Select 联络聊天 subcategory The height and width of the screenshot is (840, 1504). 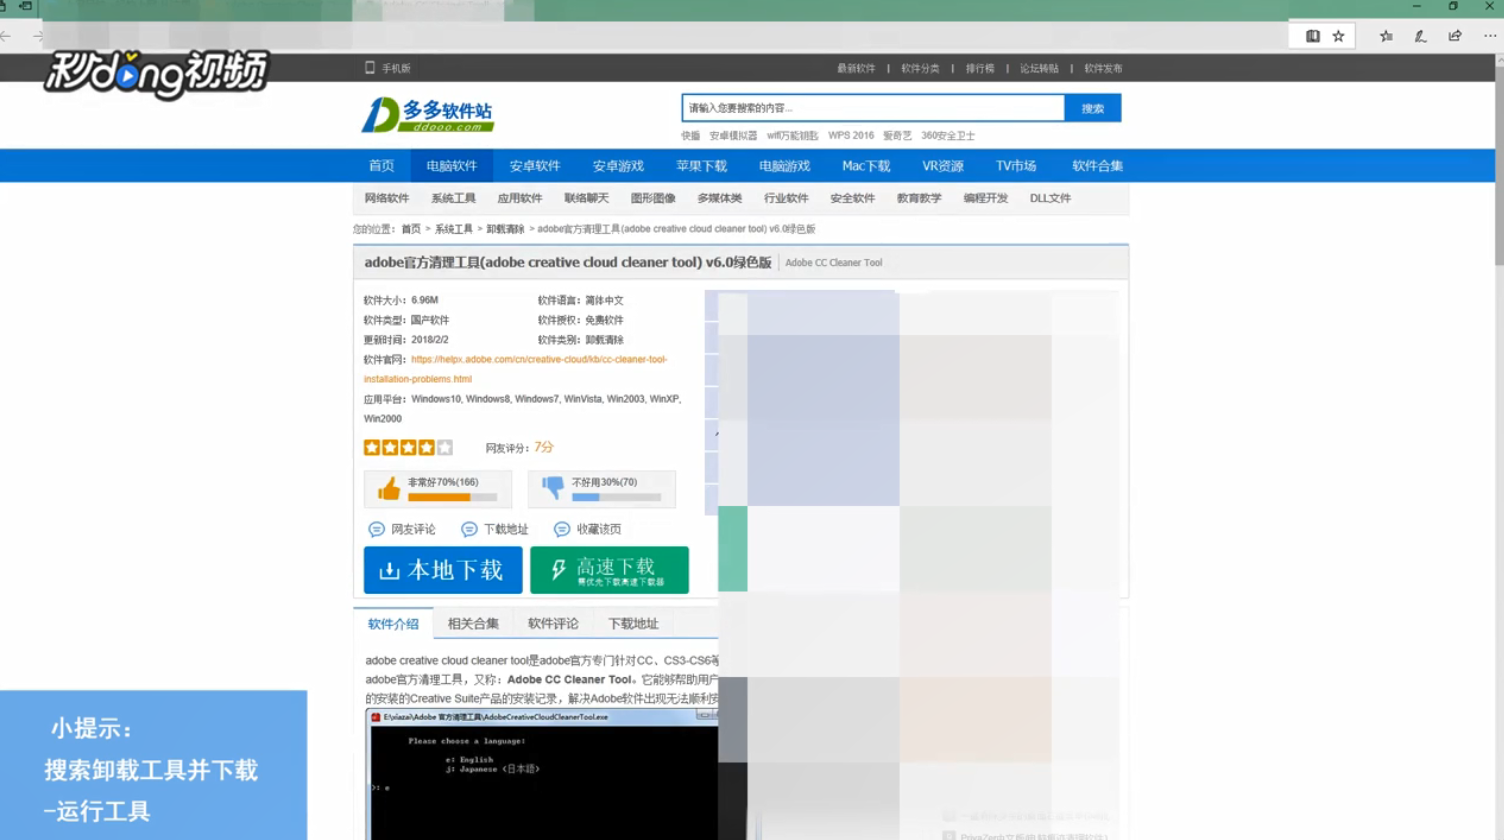(586, 198)
